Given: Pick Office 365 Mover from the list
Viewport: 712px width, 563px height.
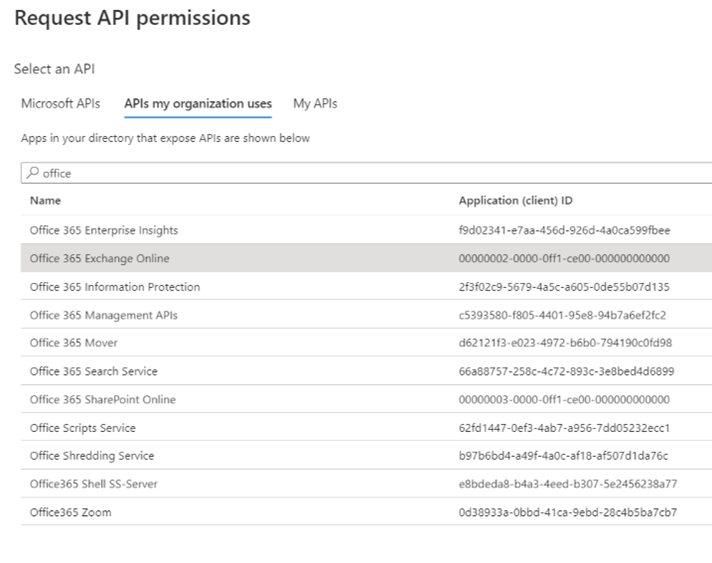Looking at the screenshot, I should (74, 343).
